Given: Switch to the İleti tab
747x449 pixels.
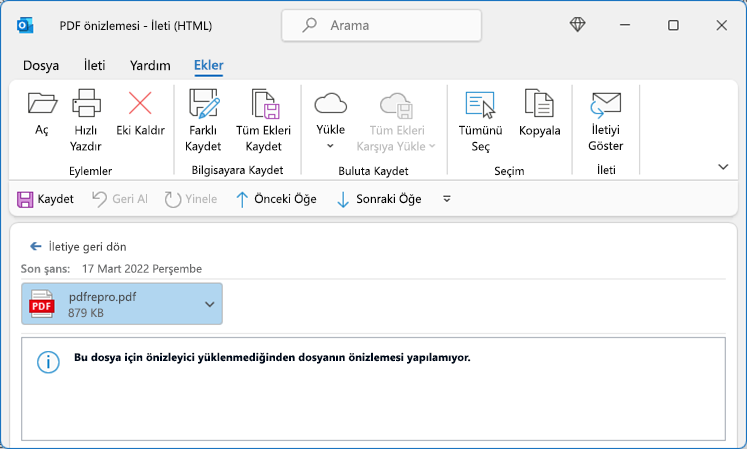Looking at the screenshot, I should coord(94,65).
